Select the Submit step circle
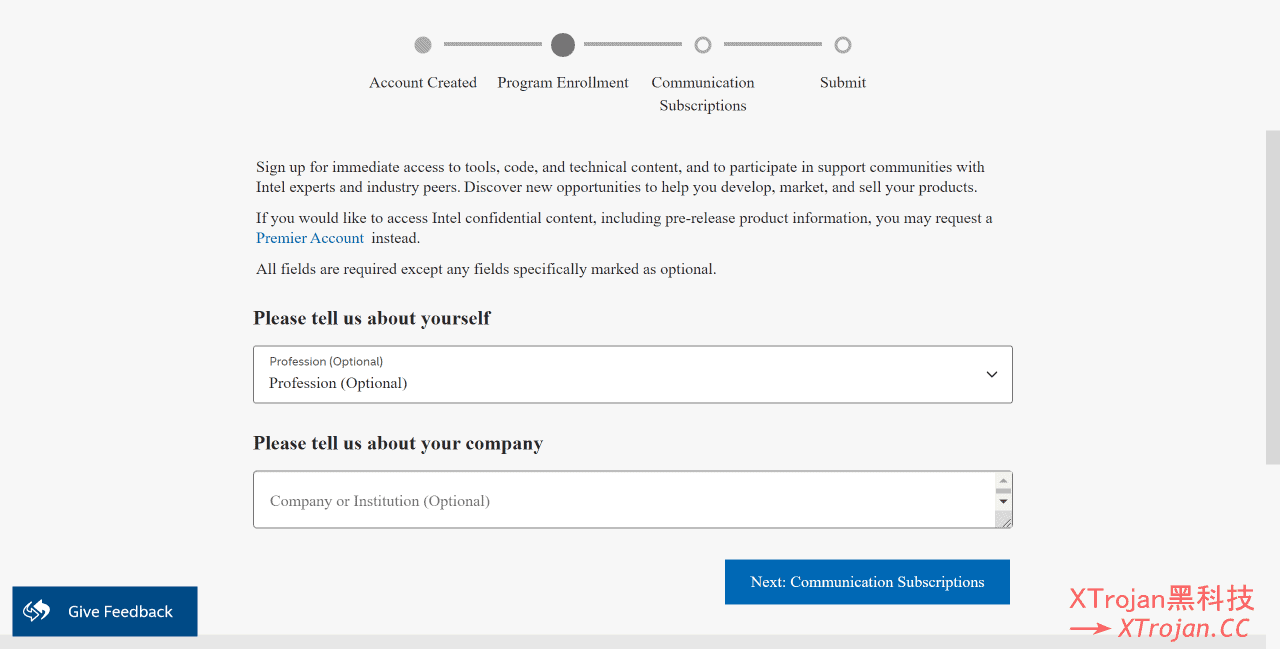Viewport: 1280px width, 649px height. 843,45
